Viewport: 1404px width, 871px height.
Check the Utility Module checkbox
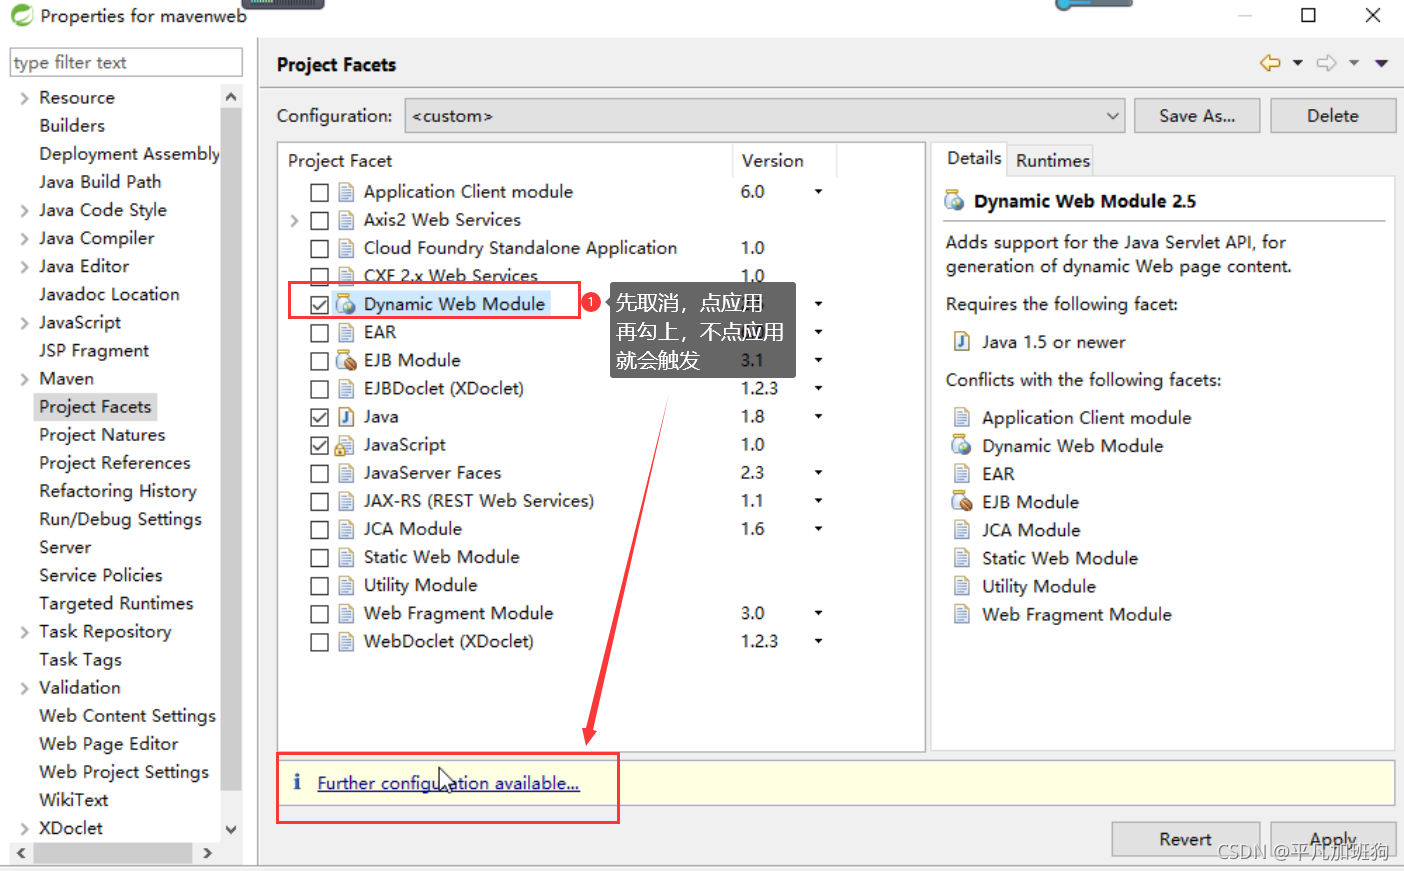(320, 585)
